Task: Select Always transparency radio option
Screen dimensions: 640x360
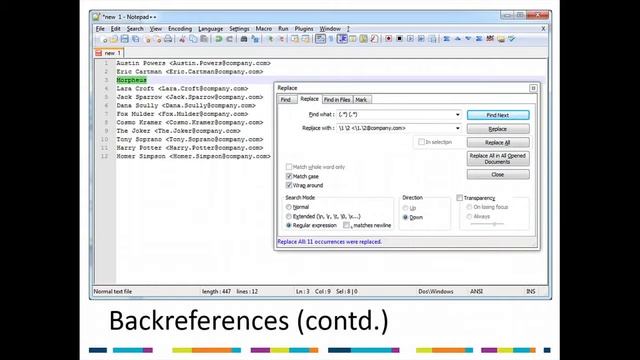Action: pyautogui.click(x=469, y=216)
